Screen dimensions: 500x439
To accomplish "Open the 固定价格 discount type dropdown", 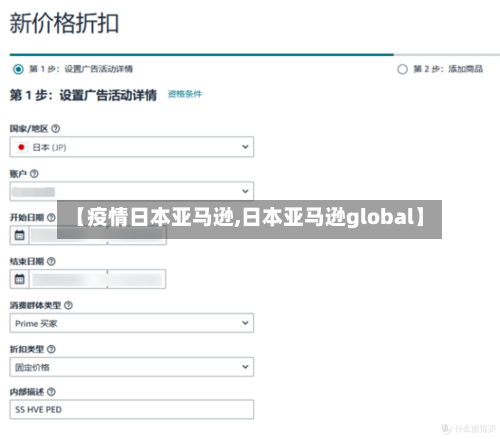I will click(x=132, y=367).
